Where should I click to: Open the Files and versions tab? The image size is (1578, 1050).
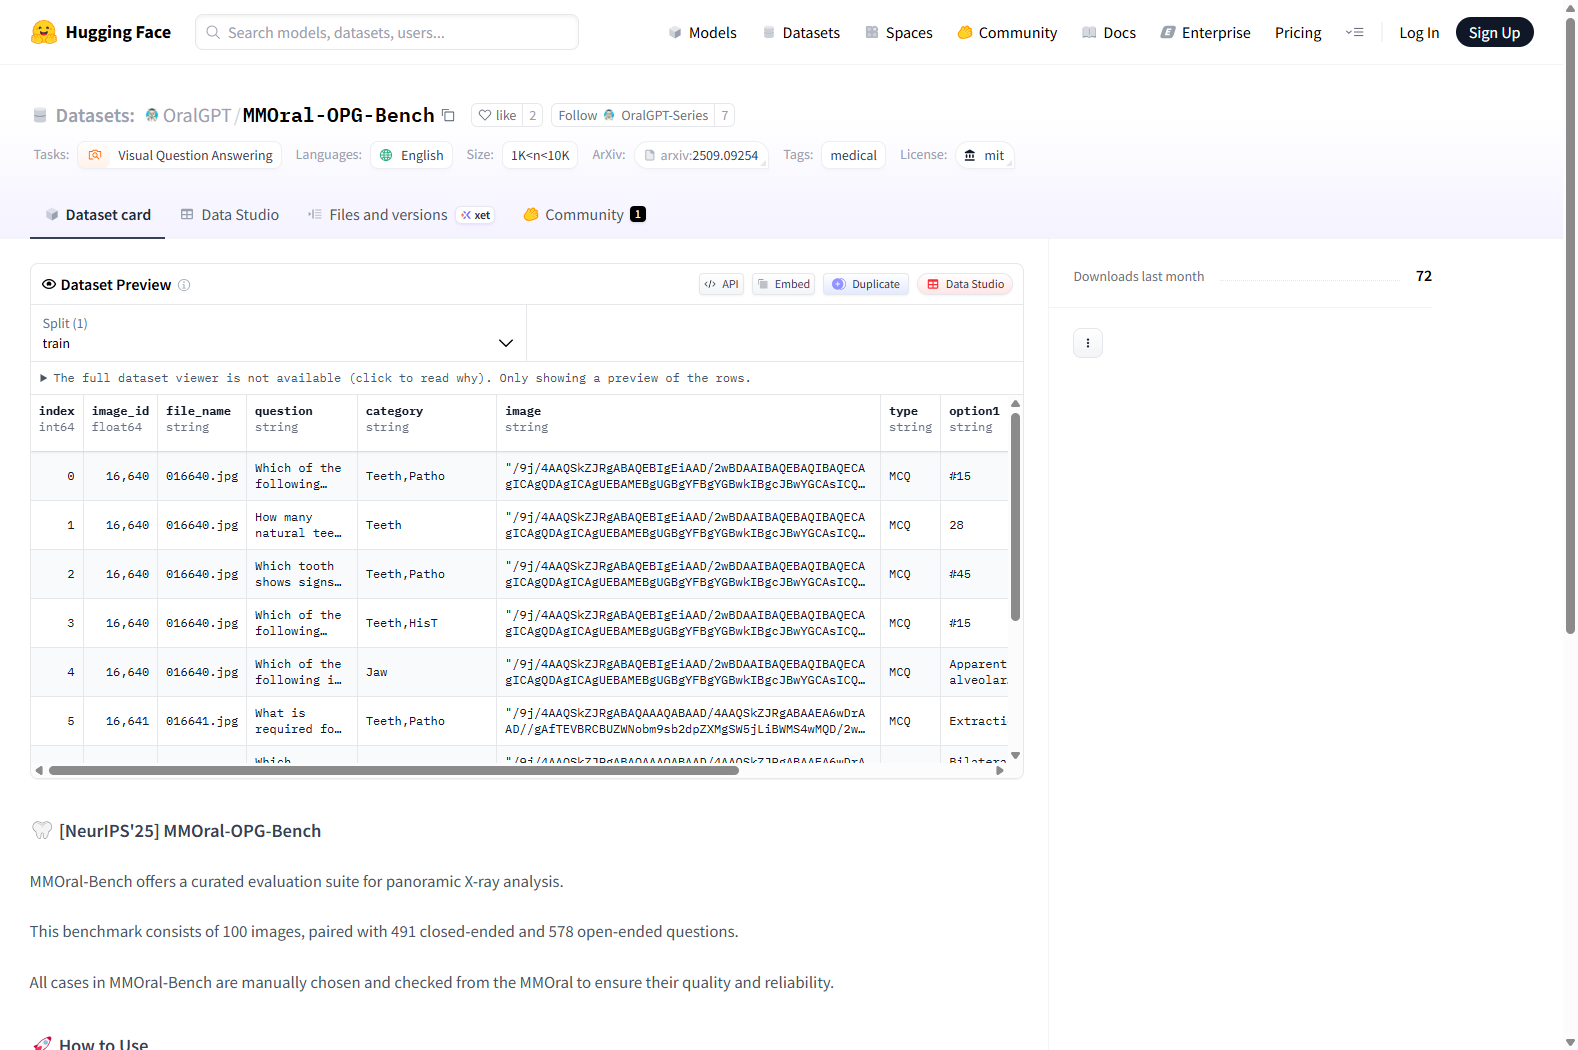[388, 215]
